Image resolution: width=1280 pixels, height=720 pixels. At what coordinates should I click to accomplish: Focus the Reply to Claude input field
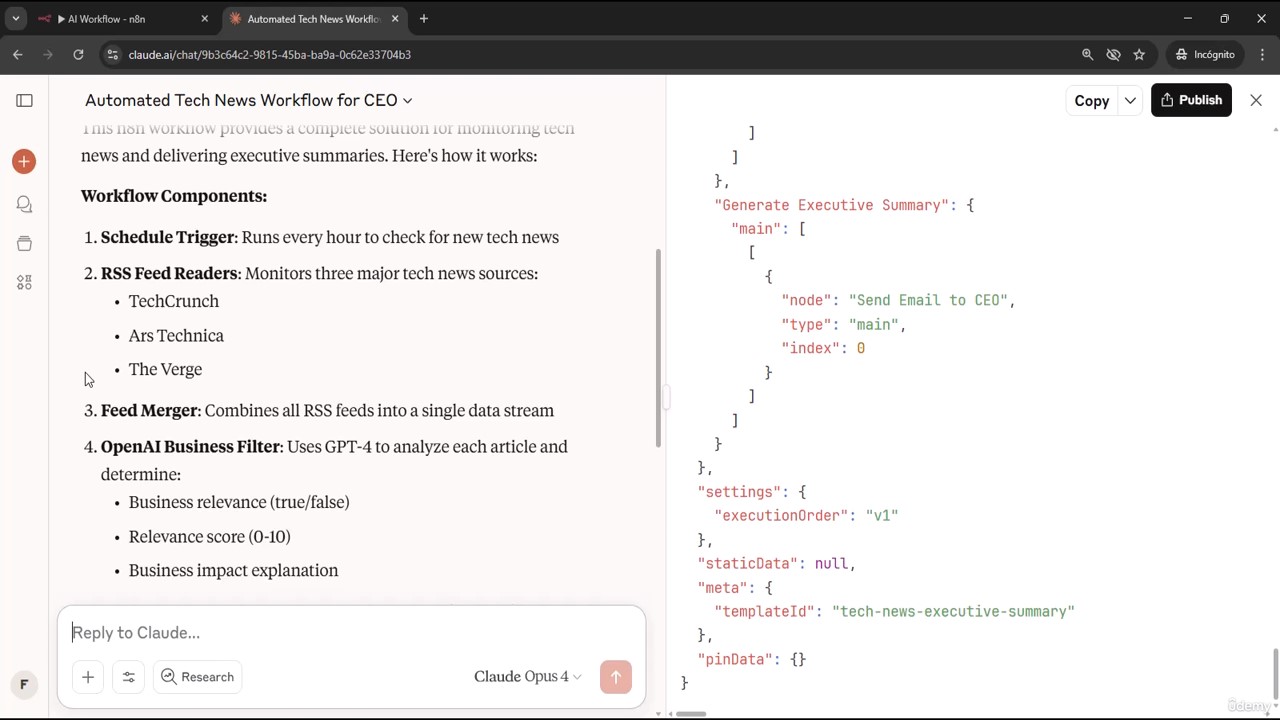351,633
